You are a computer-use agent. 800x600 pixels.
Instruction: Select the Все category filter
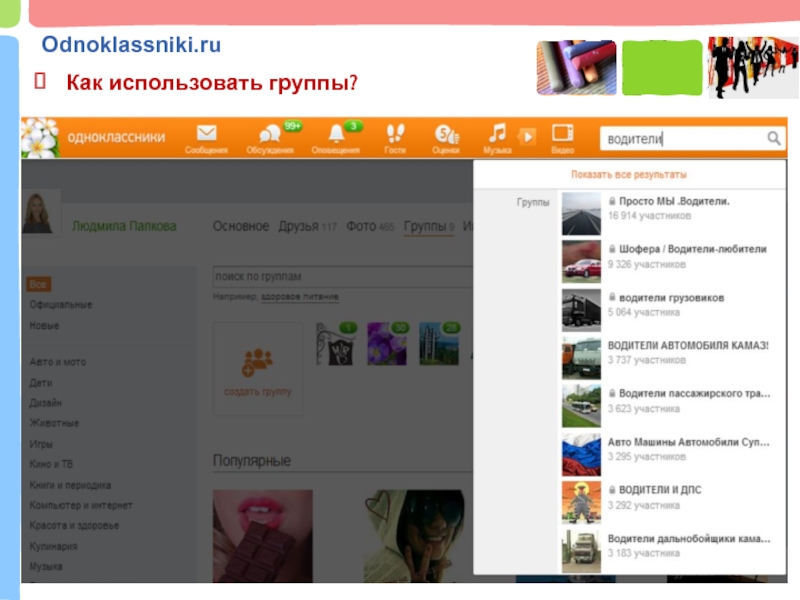tap(38, 284)
